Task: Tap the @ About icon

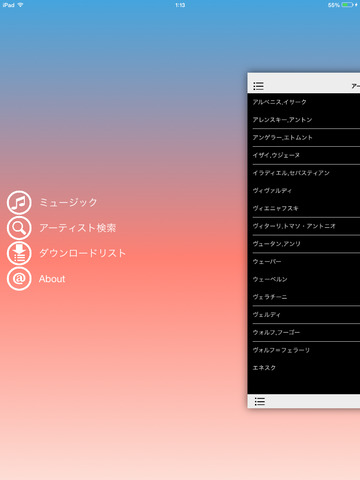Action: tap(19, 279)
